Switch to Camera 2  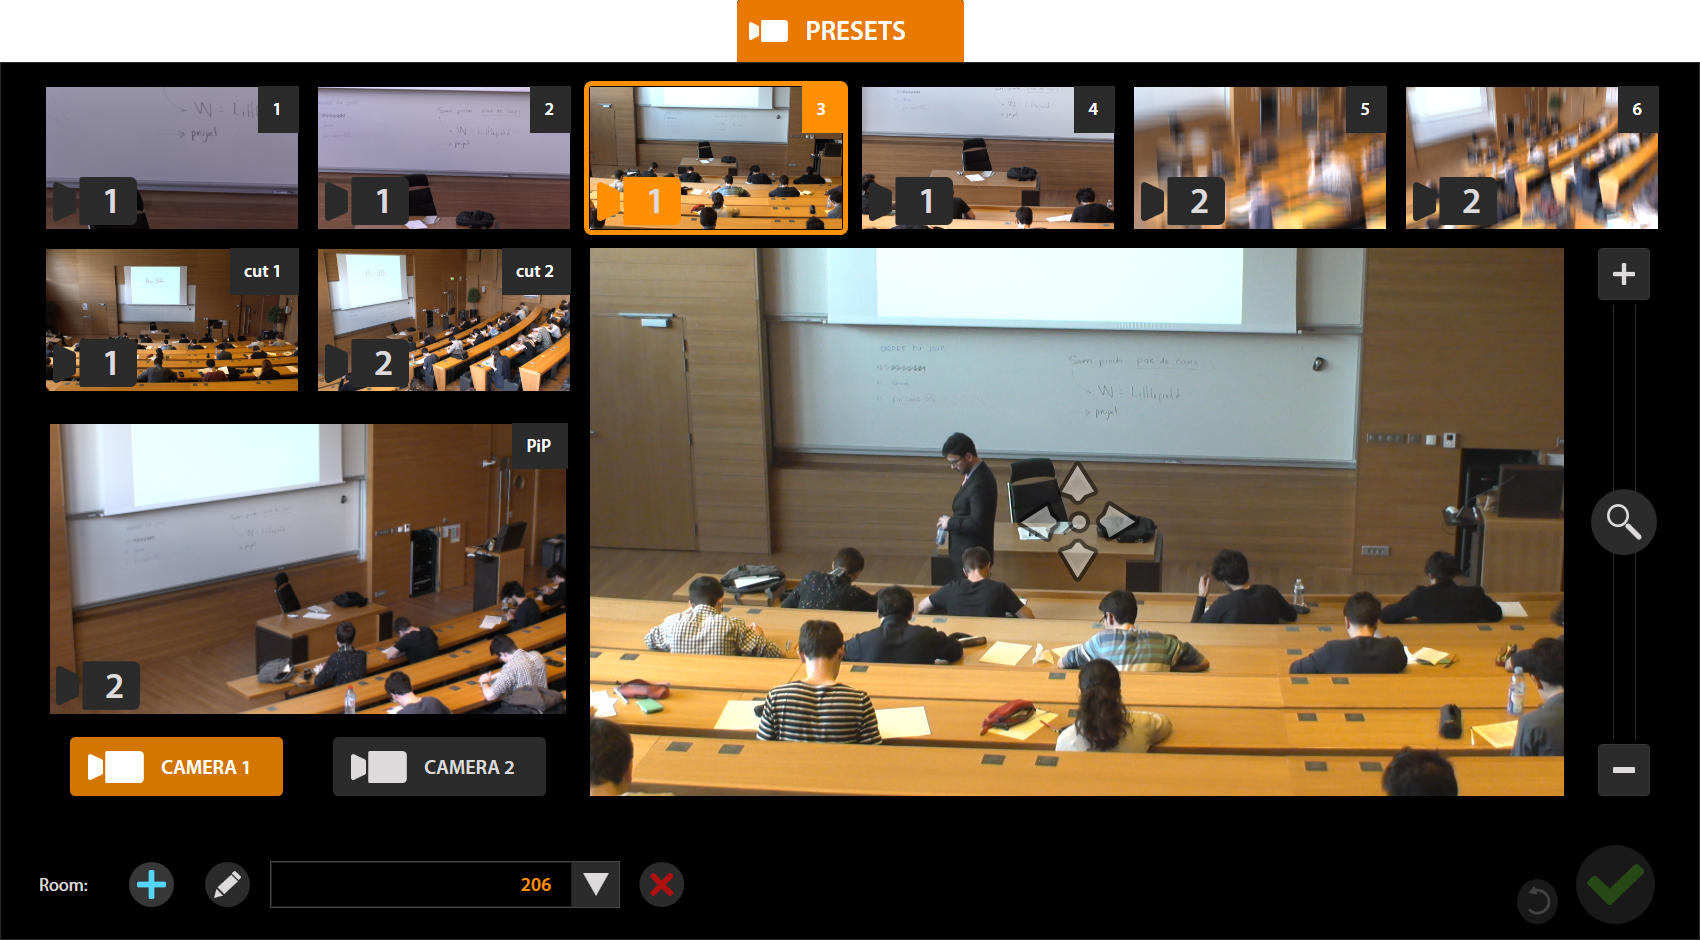439,767
